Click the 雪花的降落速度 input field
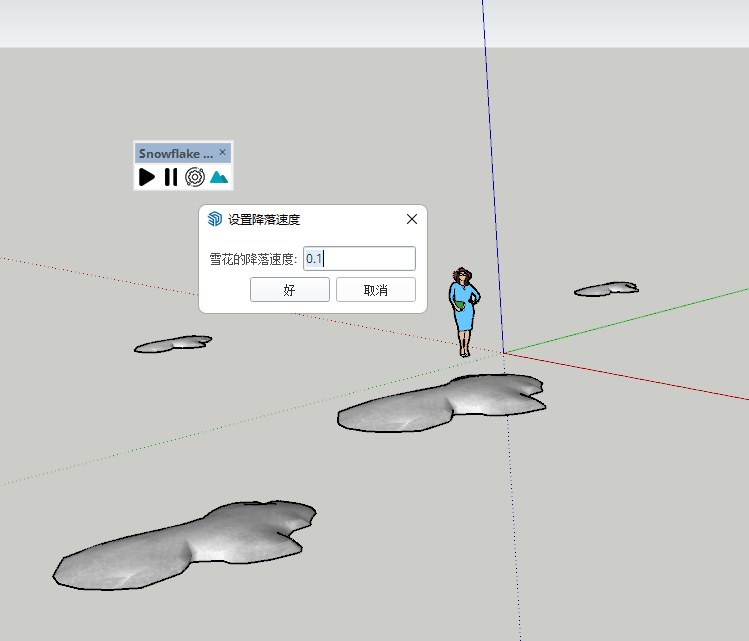This screenshot has height=641, width=749. pos(360,259)
